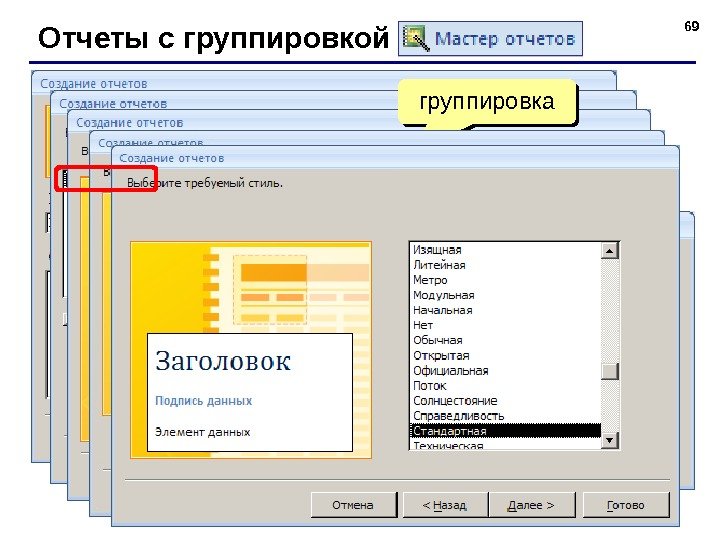The width and height of the screenshot is (720, 540).
Task: Click the Заголовок preview text
Action: pos(223,361)
